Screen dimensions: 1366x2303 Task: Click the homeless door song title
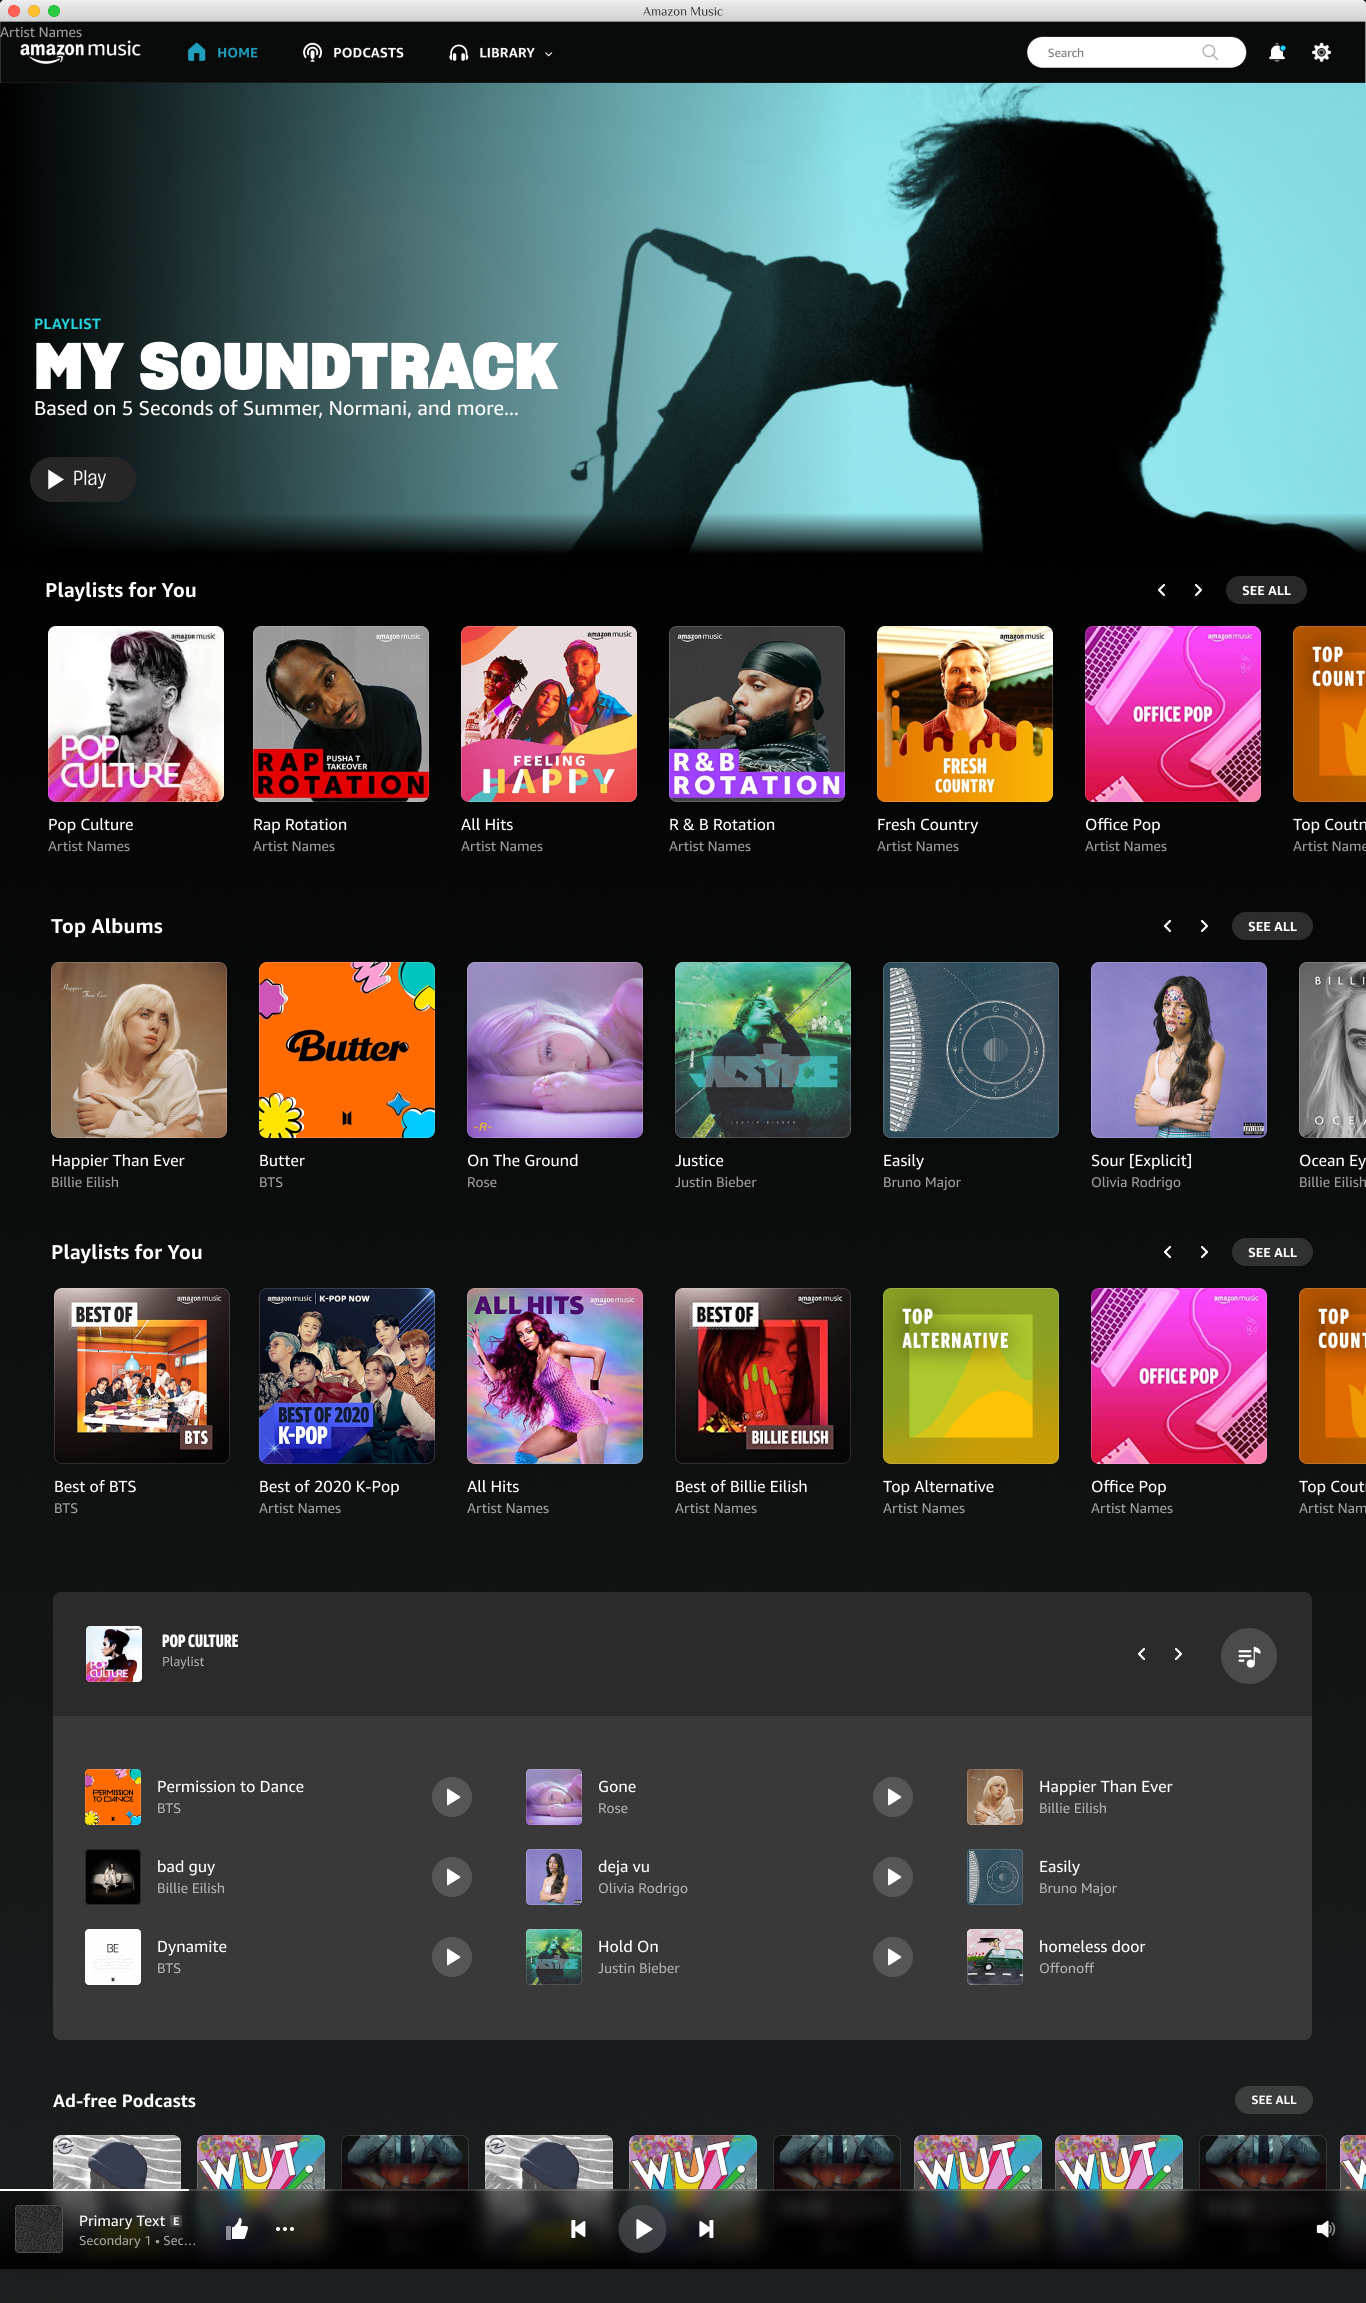pos(1092,1947)
